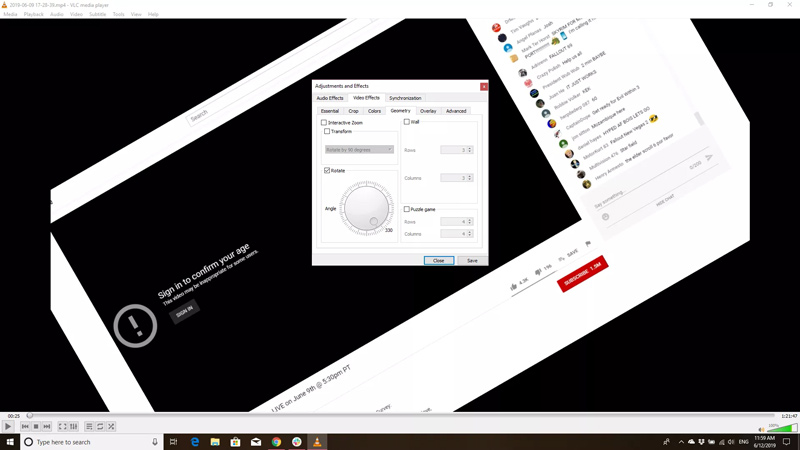This screenshot has height=450, width=800.
Task: Toggle fullscreen video mode
Action: [x=62, y=427]
